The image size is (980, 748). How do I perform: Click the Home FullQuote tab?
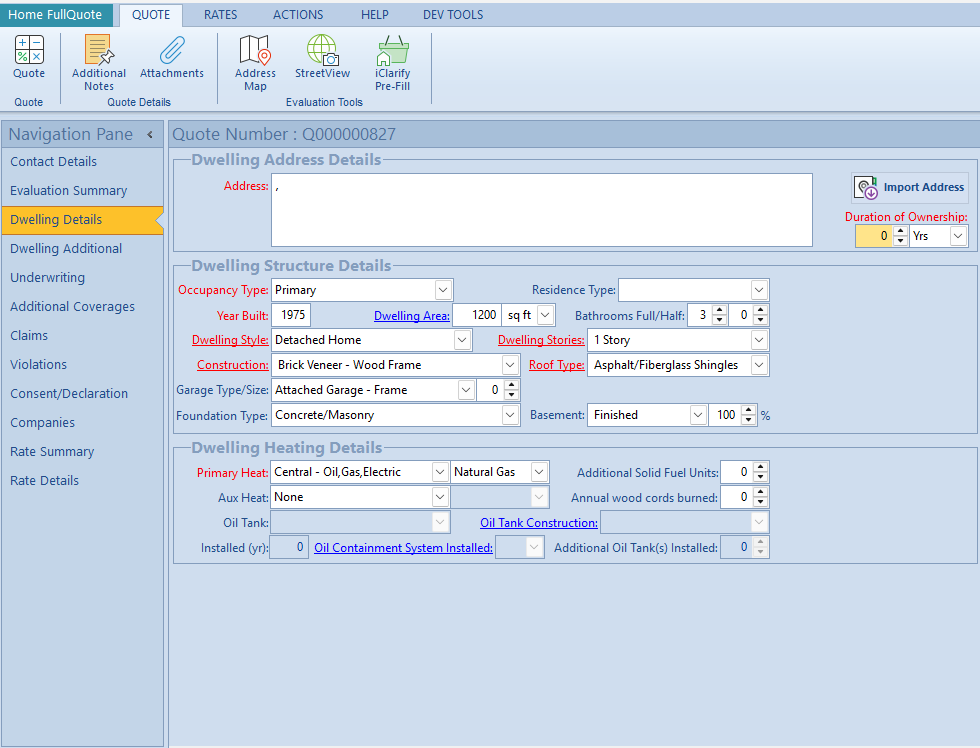click(55, 15)
